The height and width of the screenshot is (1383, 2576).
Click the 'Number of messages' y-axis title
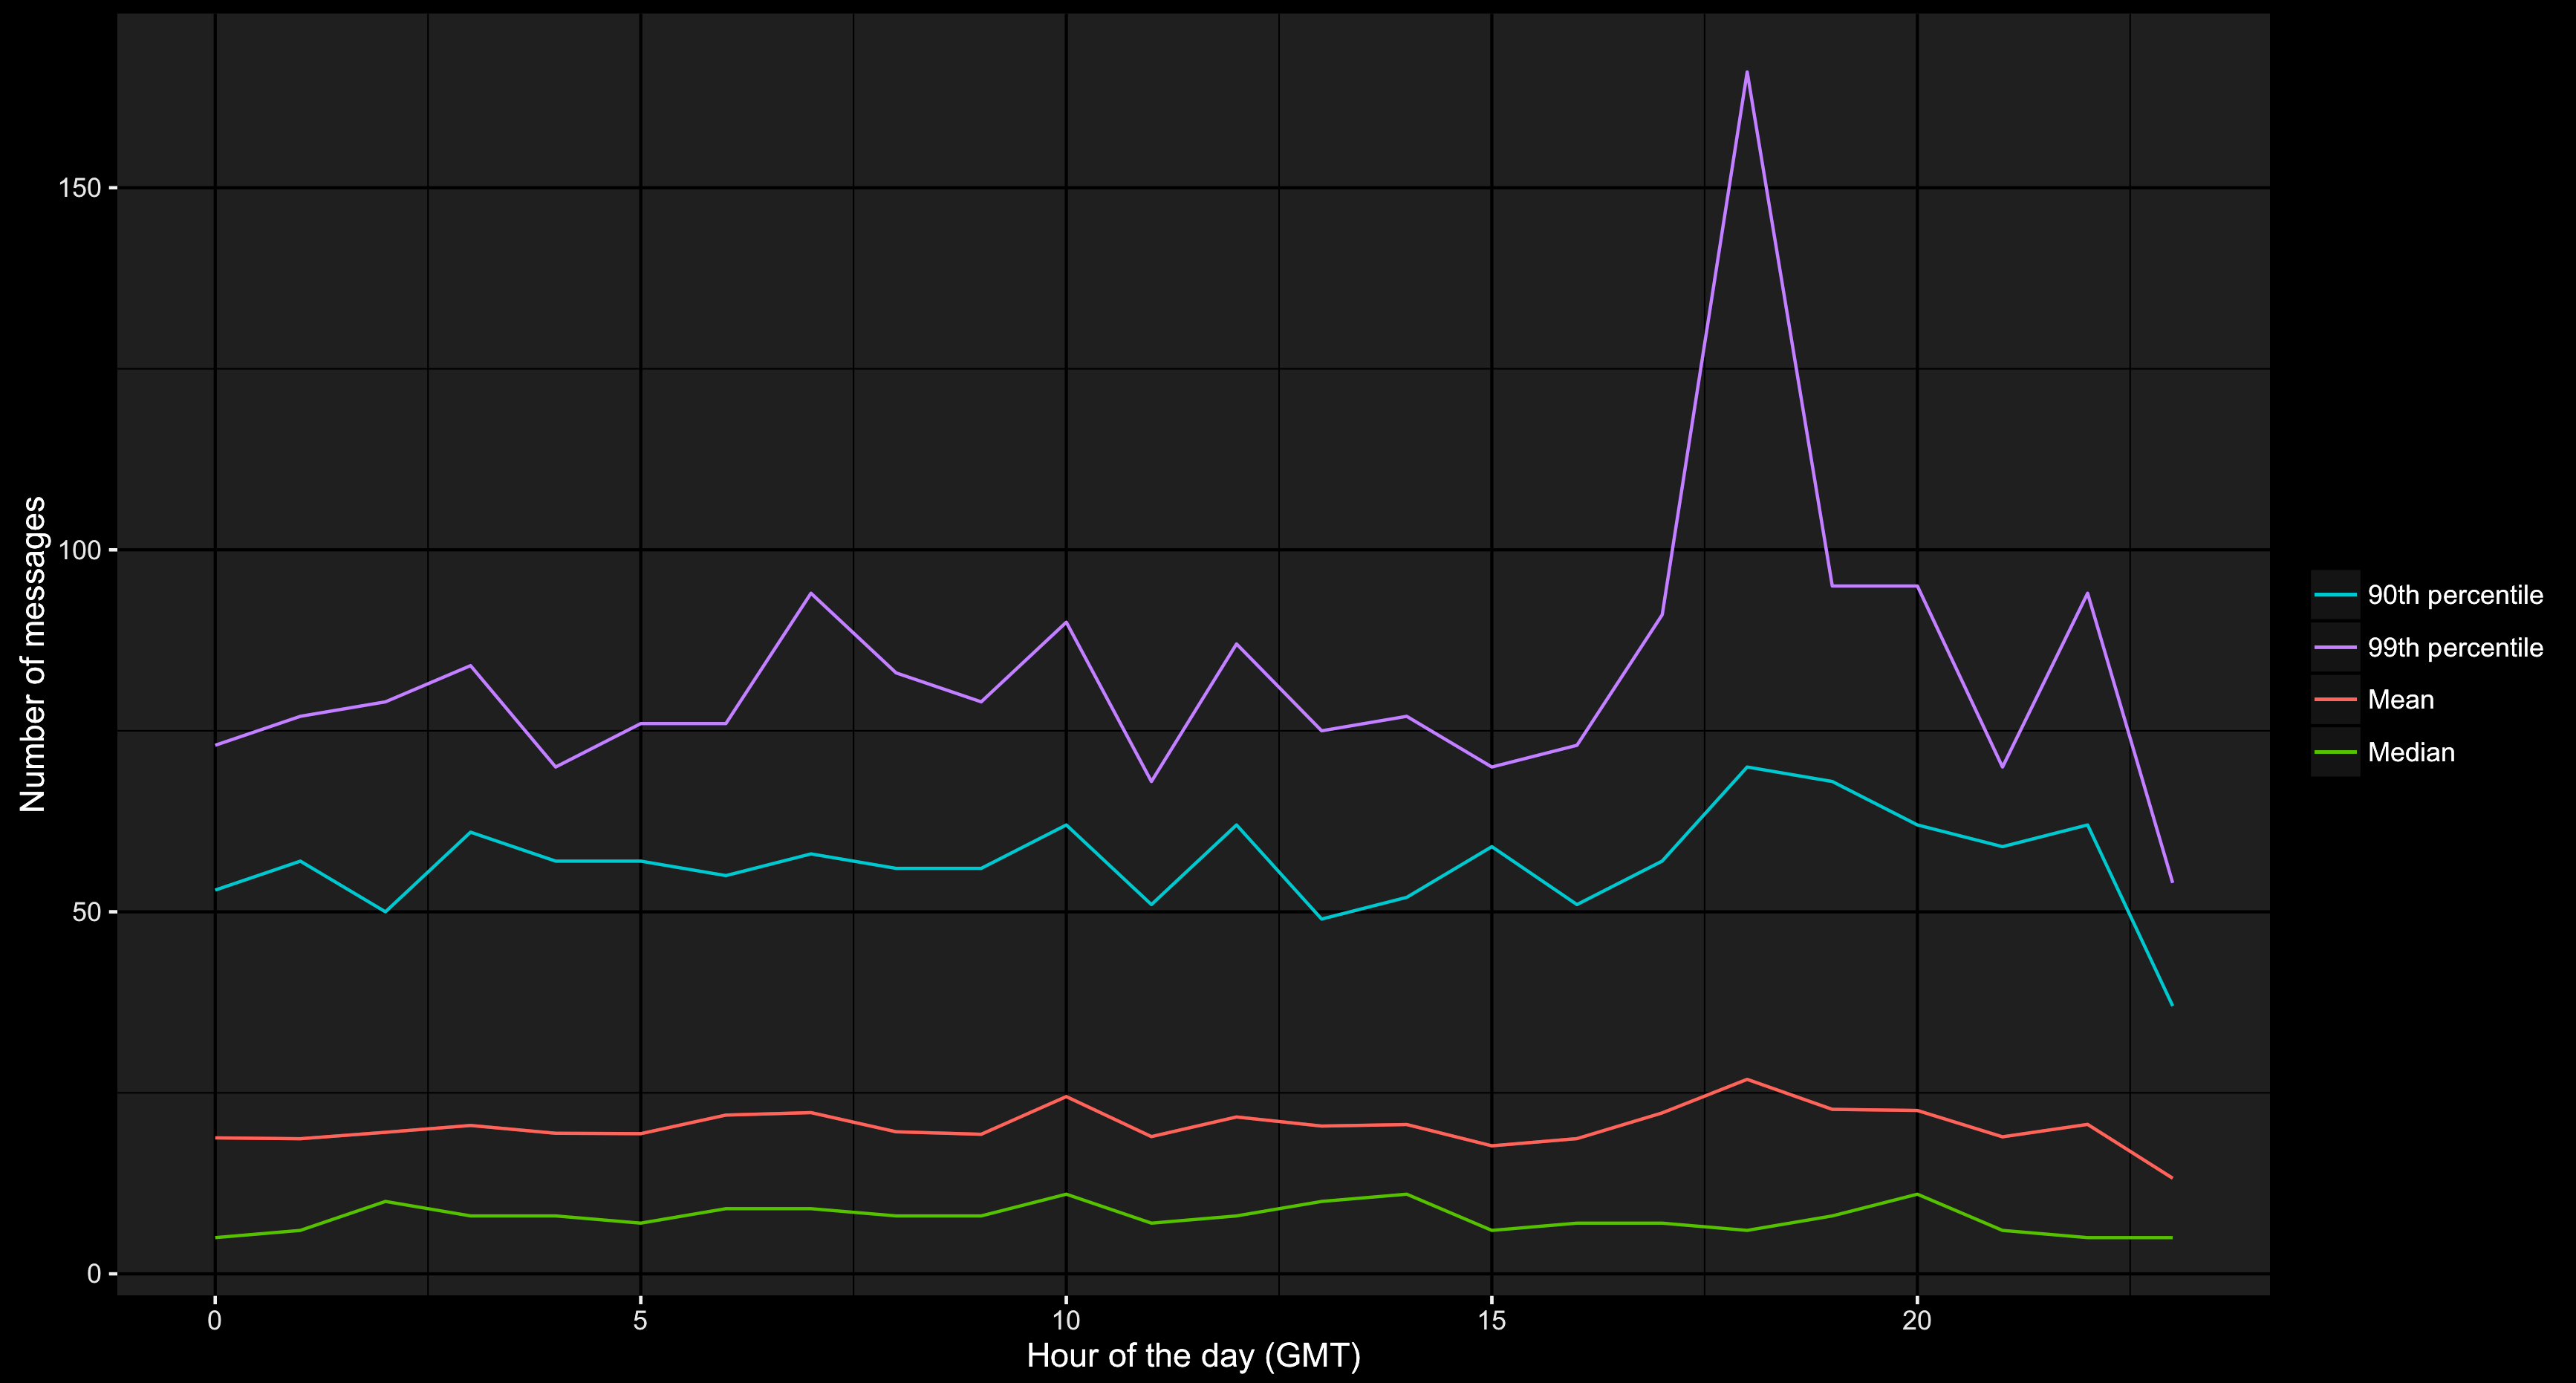coord(33,654)
